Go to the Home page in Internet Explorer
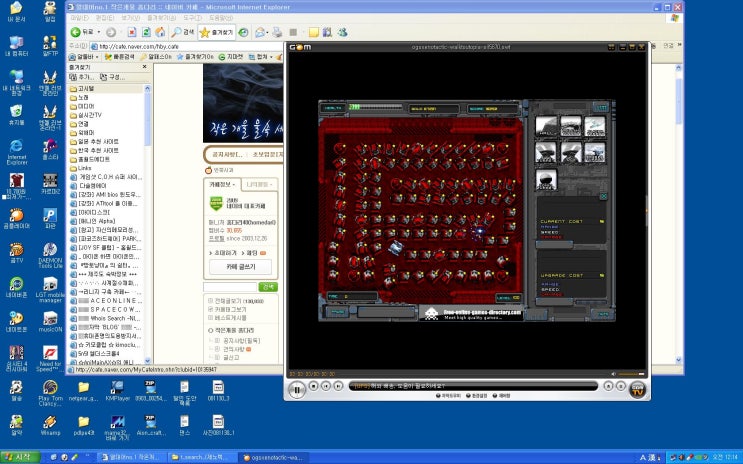Image resolution: width=743 pixels, height=464 pixels. click(161, 32)
